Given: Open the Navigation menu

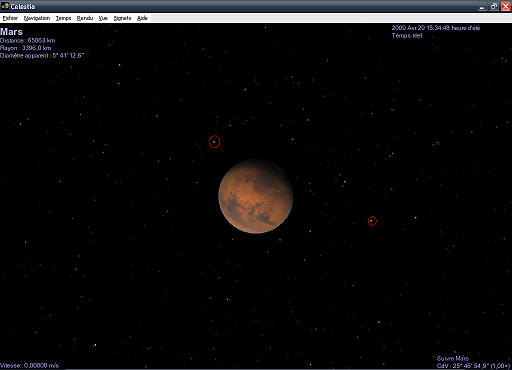Looking at the screenshot, I should pyautogui.click(x=37, y=18).
